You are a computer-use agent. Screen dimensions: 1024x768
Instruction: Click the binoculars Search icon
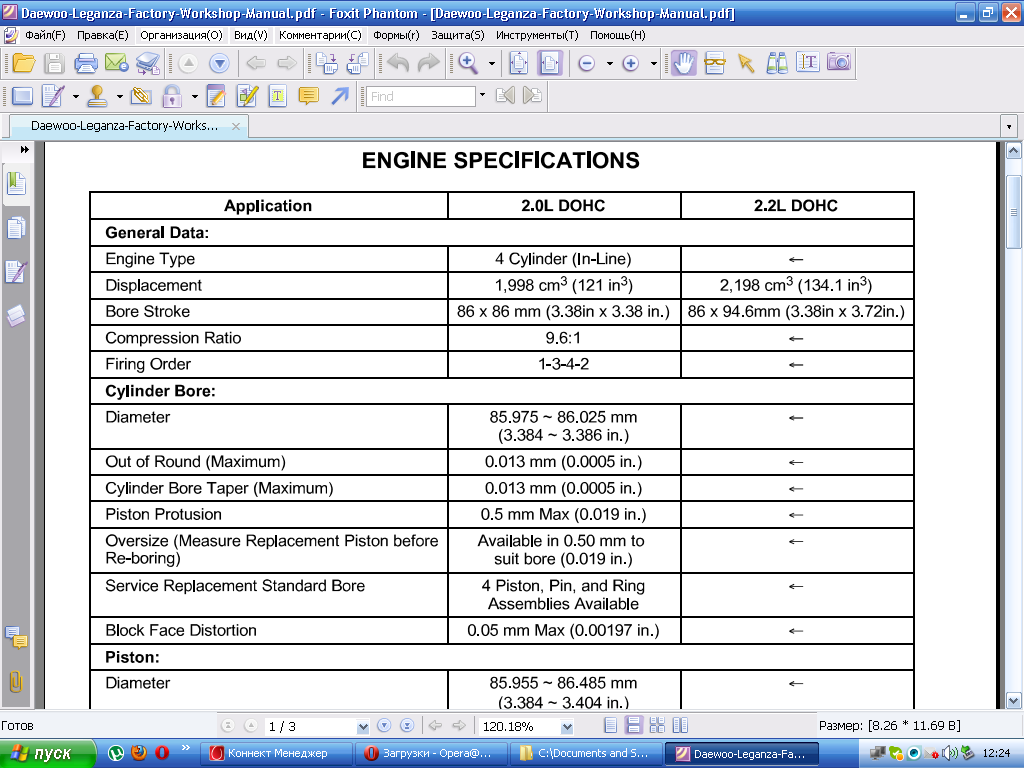[776, 63]
